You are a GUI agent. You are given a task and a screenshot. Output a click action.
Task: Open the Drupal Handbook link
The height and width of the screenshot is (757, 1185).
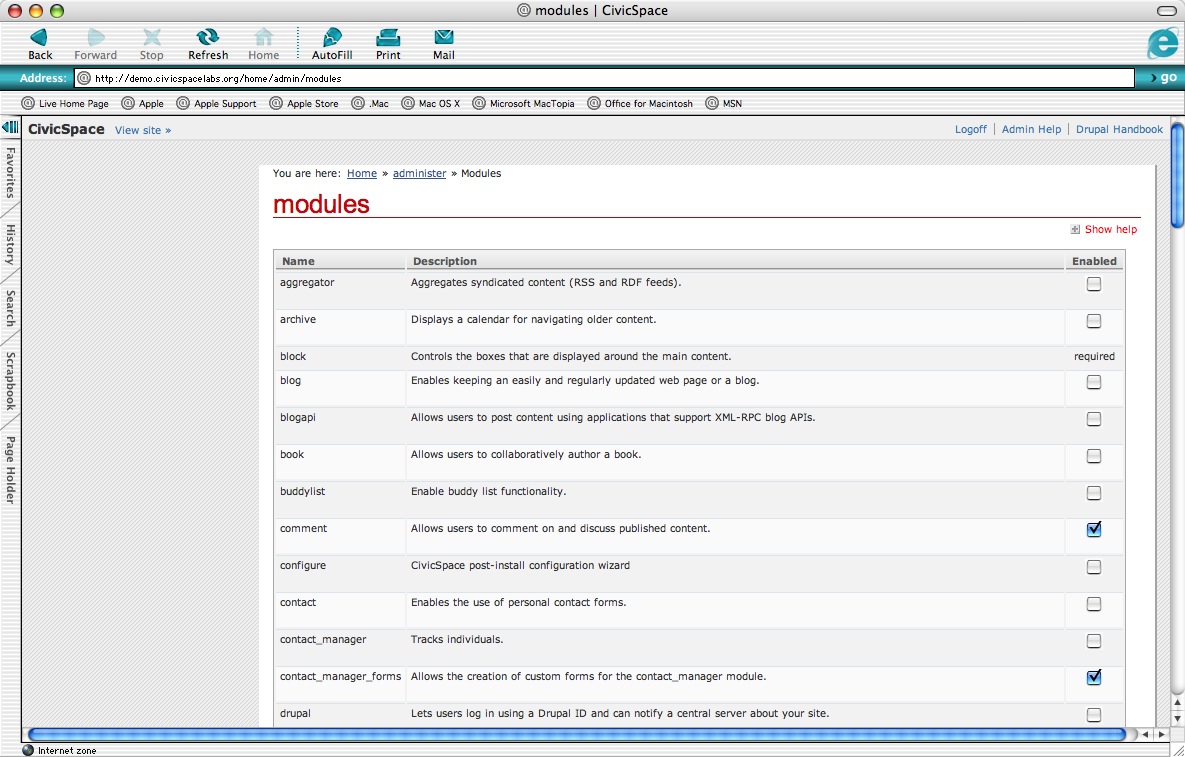(1119, 129)
